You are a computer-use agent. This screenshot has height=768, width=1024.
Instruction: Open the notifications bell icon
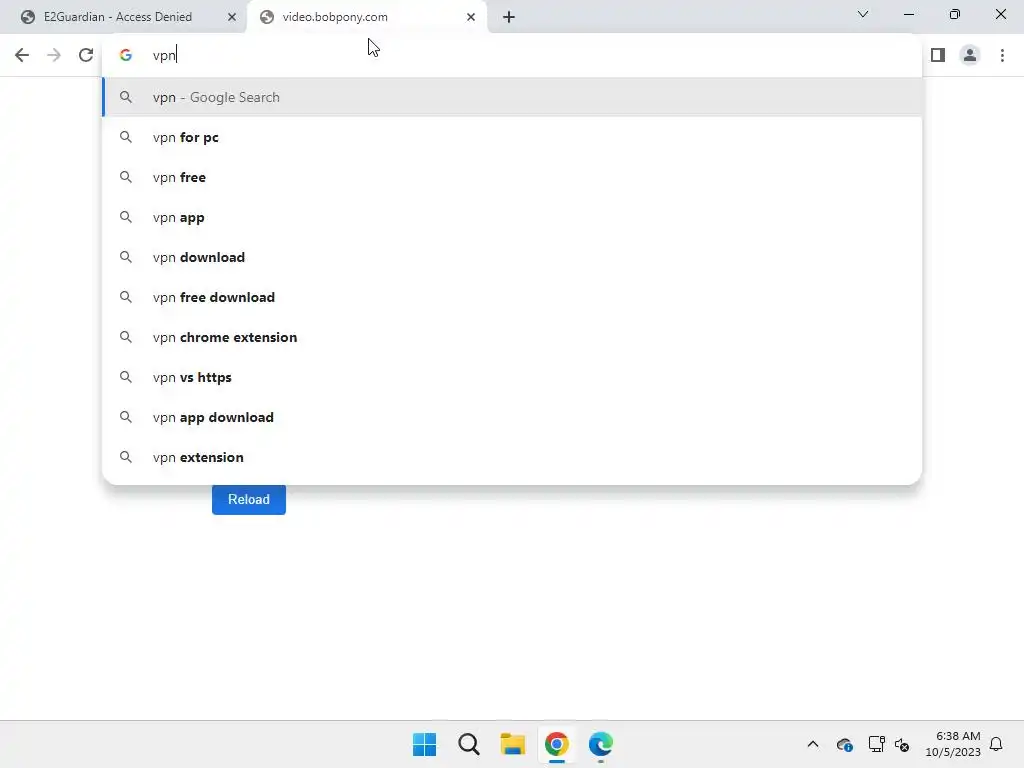tap(996, 744)
